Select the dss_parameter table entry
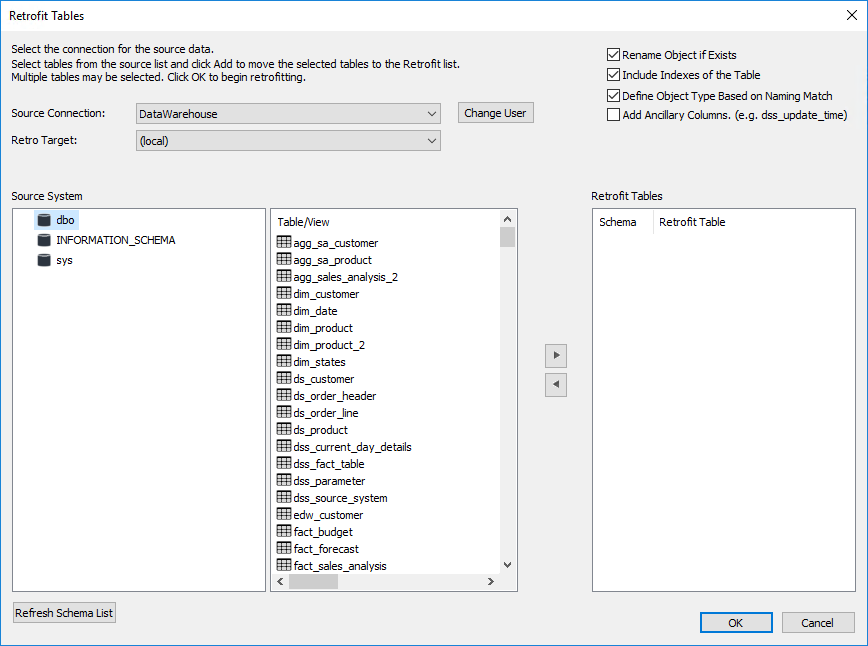The height and width of the screenshot is (646, 868). coord(329,481)
